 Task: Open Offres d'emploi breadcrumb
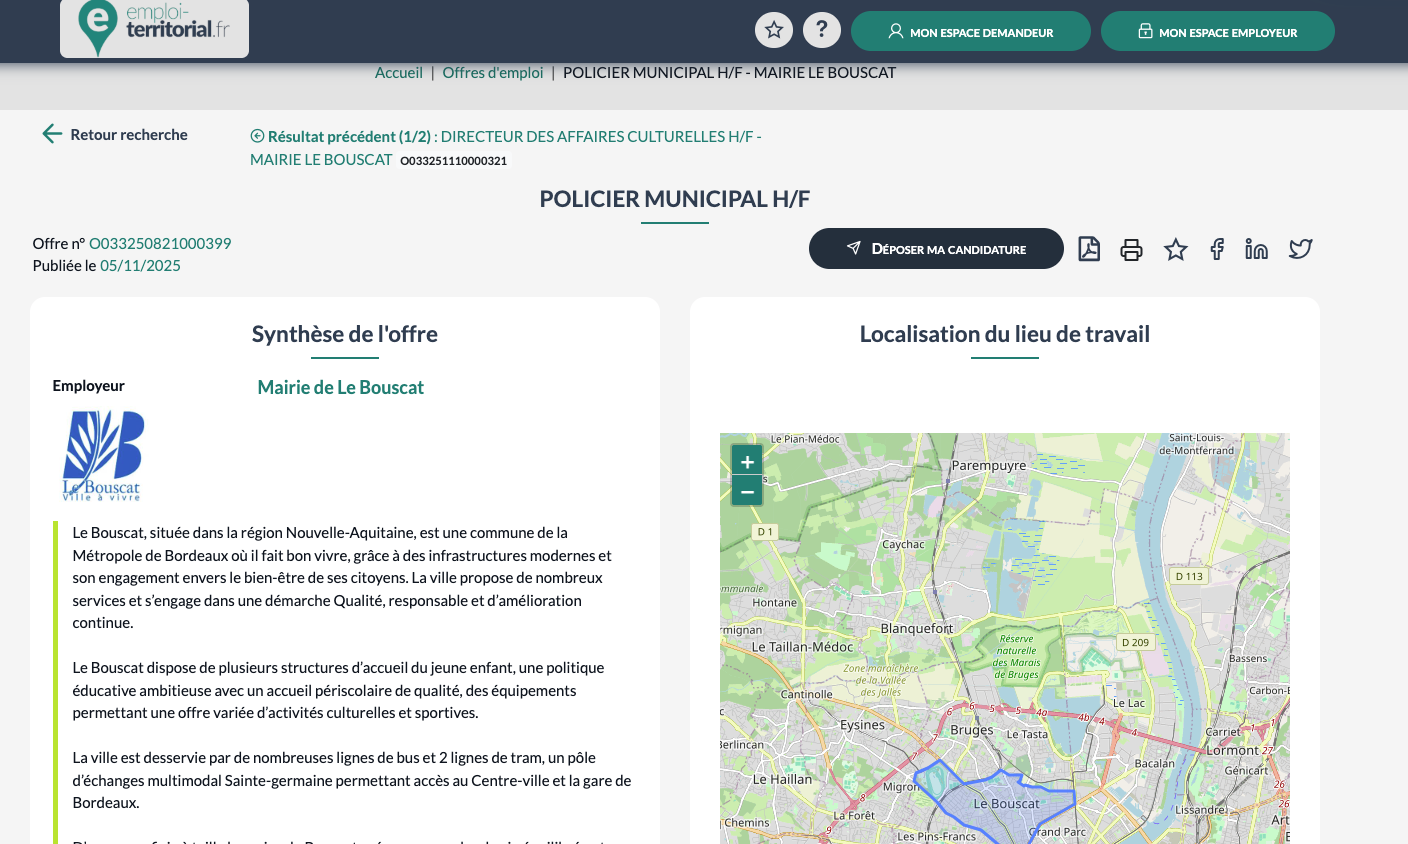click(493, 73)
